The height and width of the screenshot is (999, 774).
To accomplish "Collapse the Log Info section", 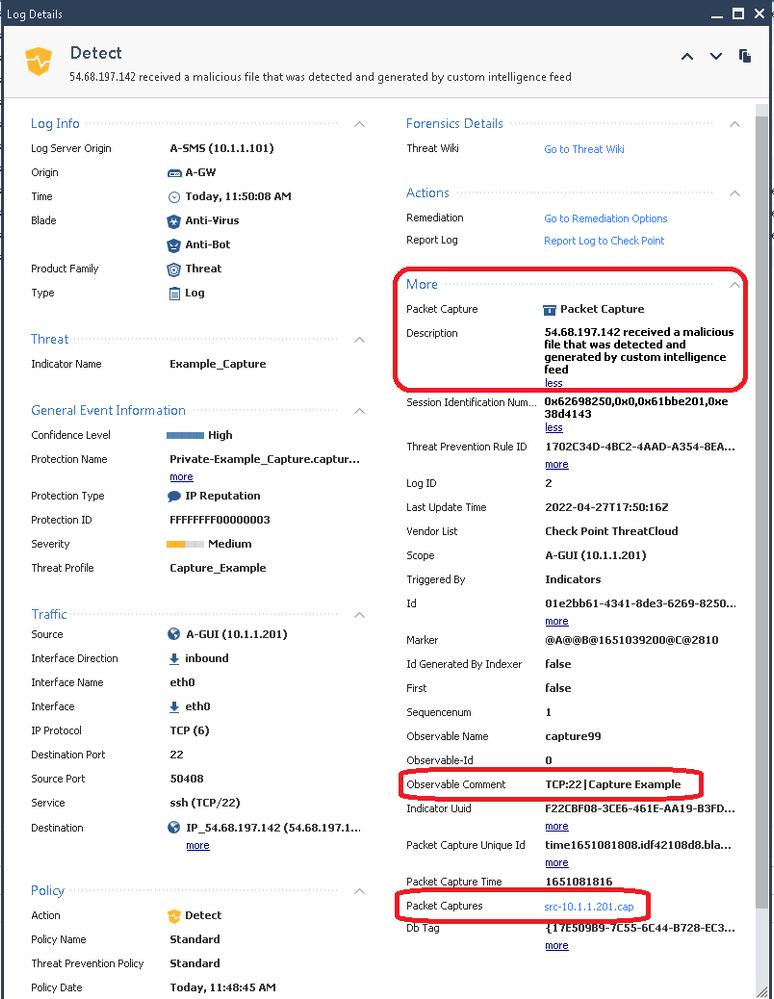I will click(359, 124).
